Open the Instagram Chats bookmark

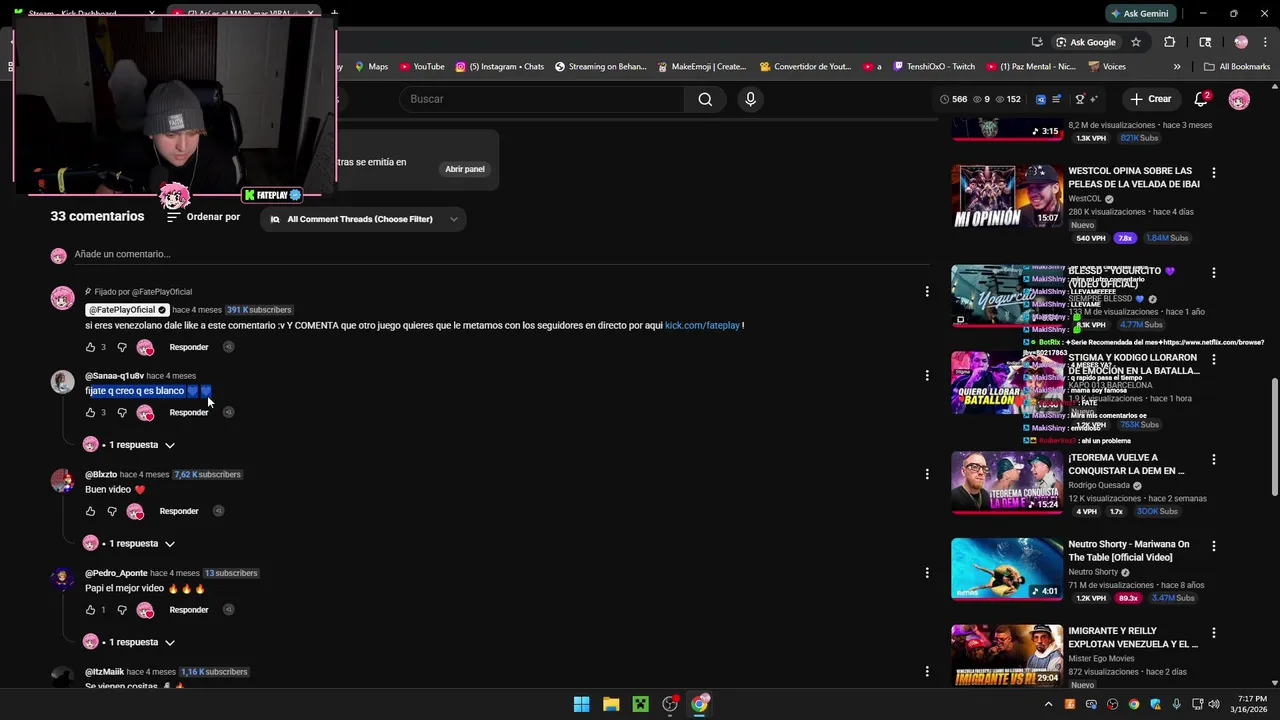tap(499, 67)
